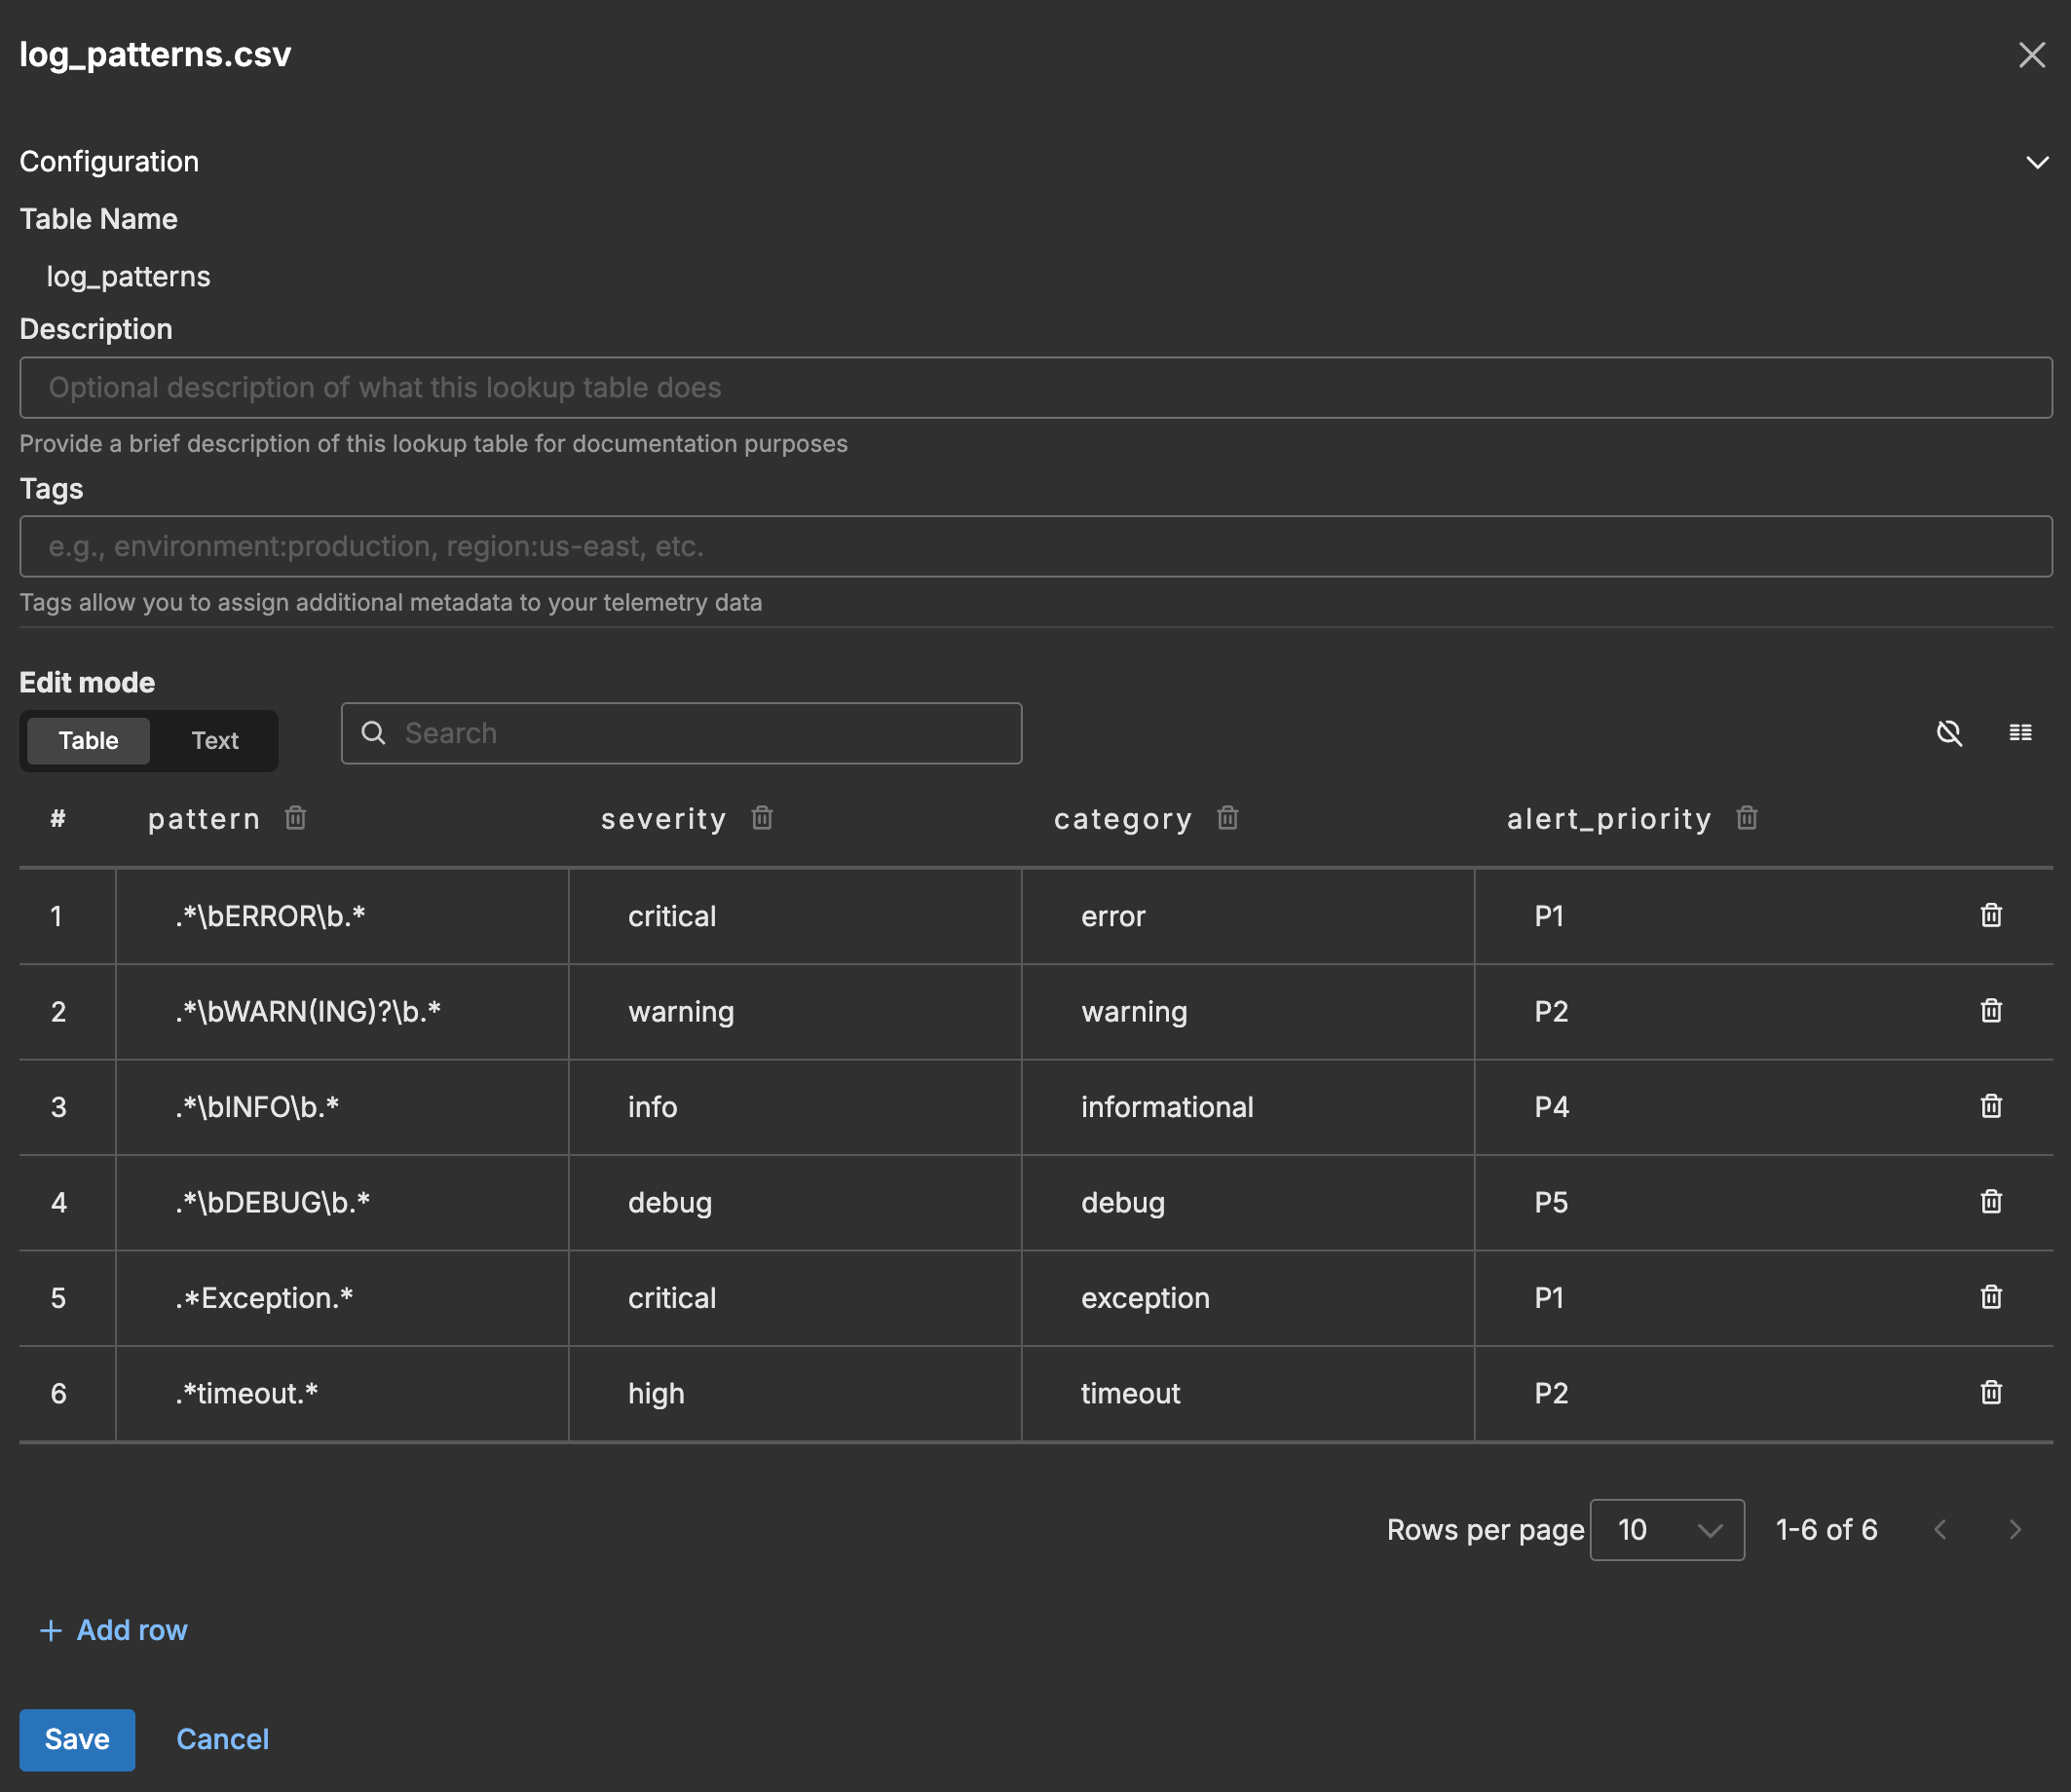Delete the .*timeout.* row using its trash icon
The height and width of the screenshot is (1792, 2071).
(1991, 1392)
